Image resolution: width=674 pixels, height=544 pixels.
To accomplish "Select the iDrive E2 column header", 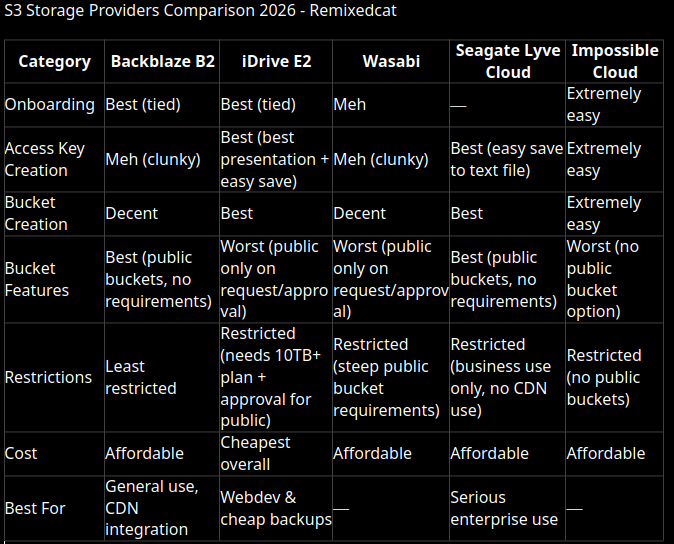I will pos(276,61).
